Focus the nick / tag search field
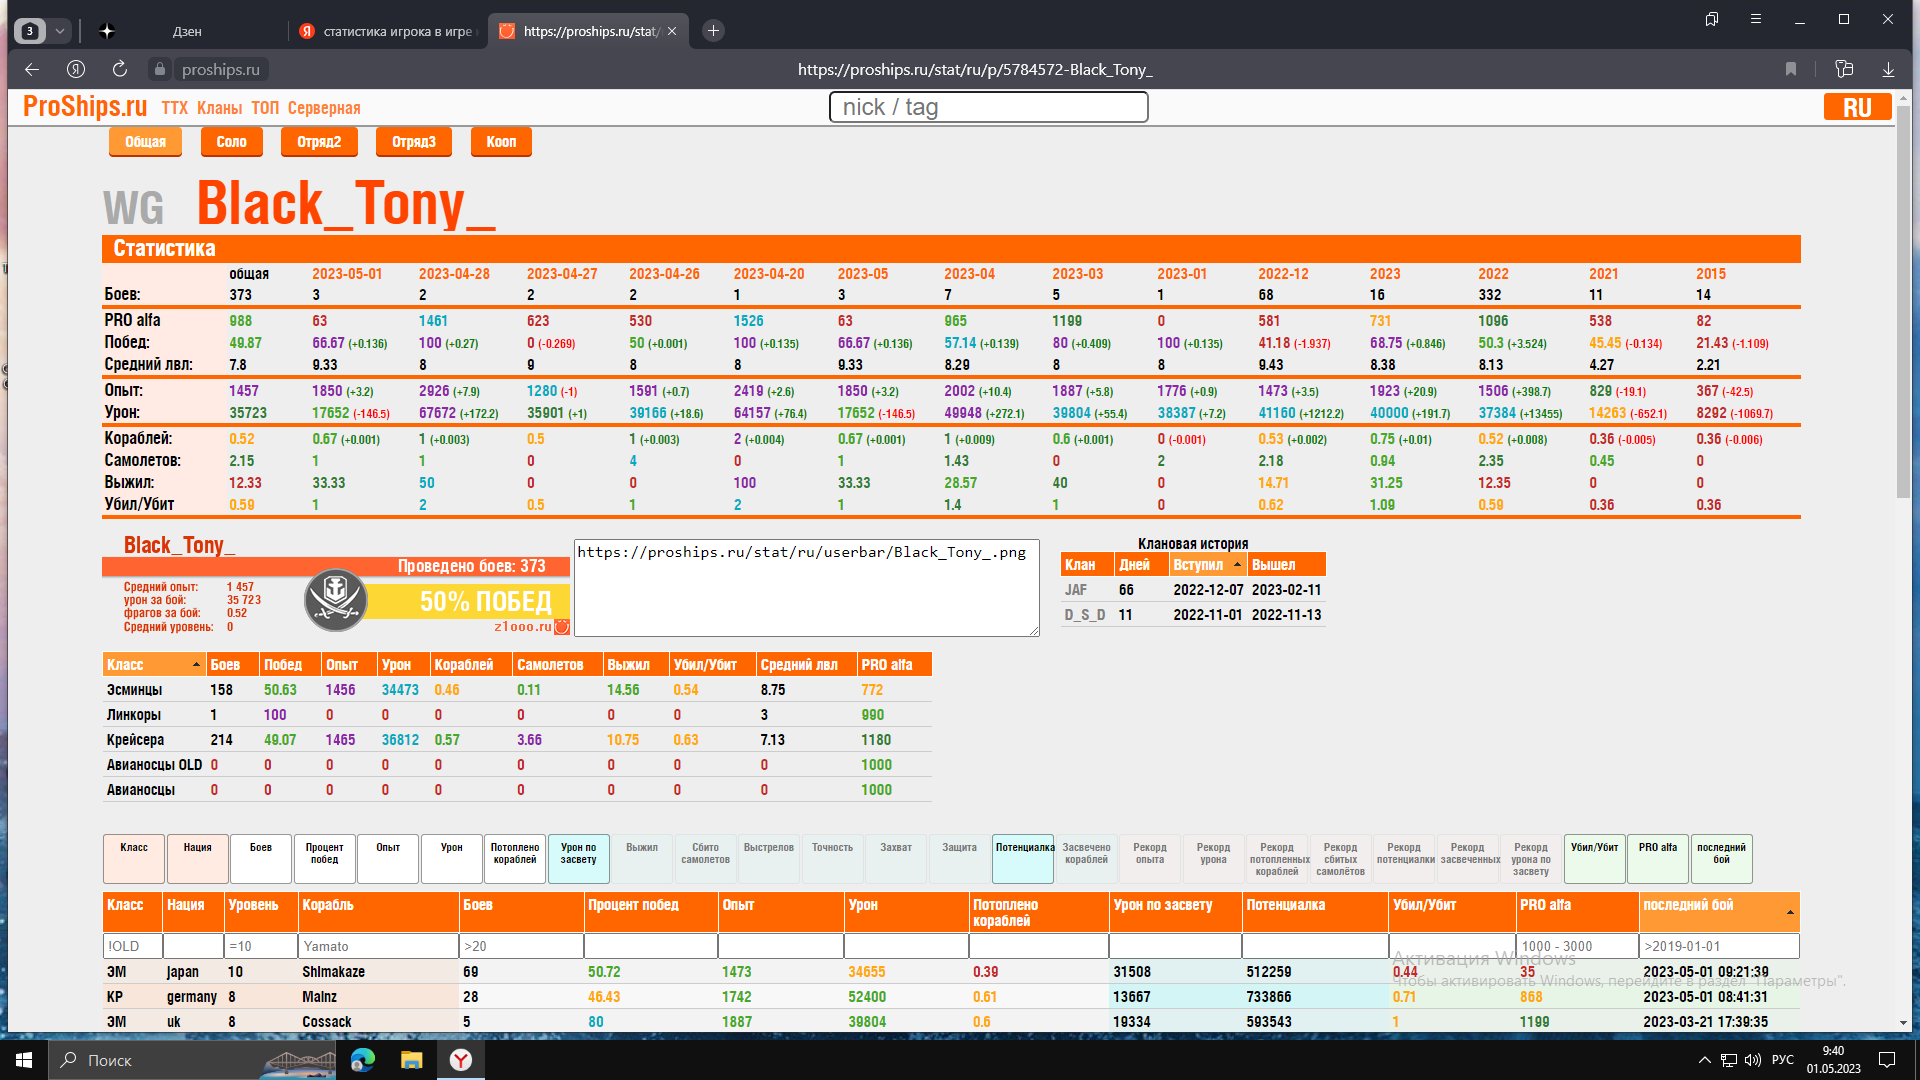1920x1080 pixels. pos(988,107)
